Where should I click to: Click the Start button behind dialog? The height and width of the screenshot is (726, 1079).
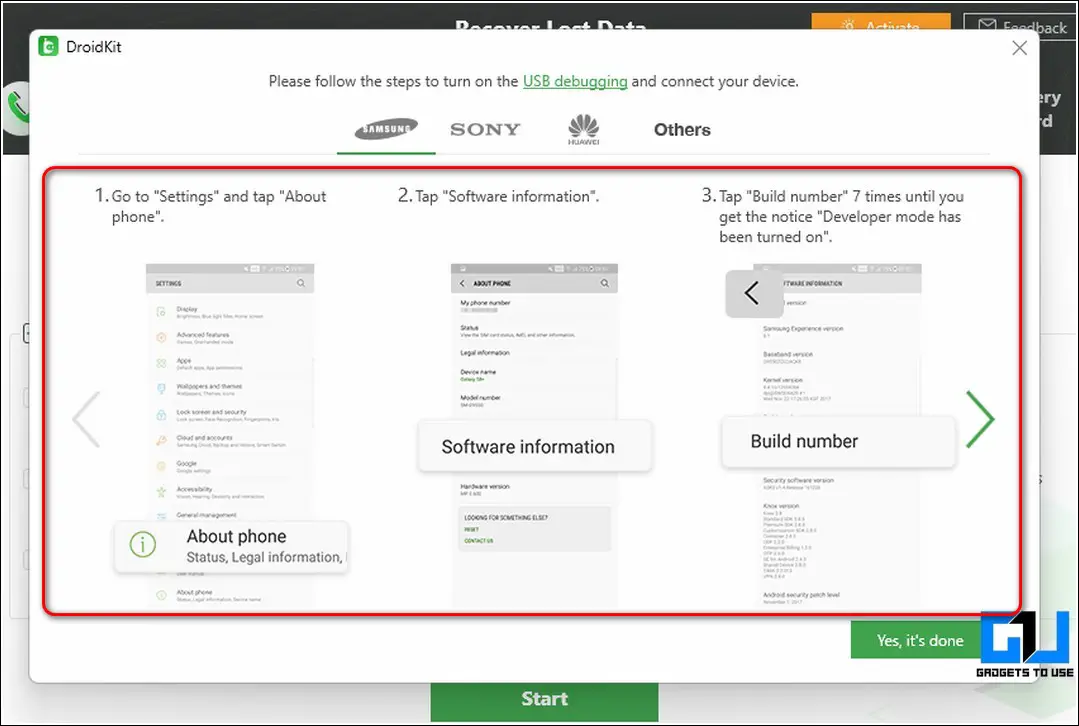(544, 701)
